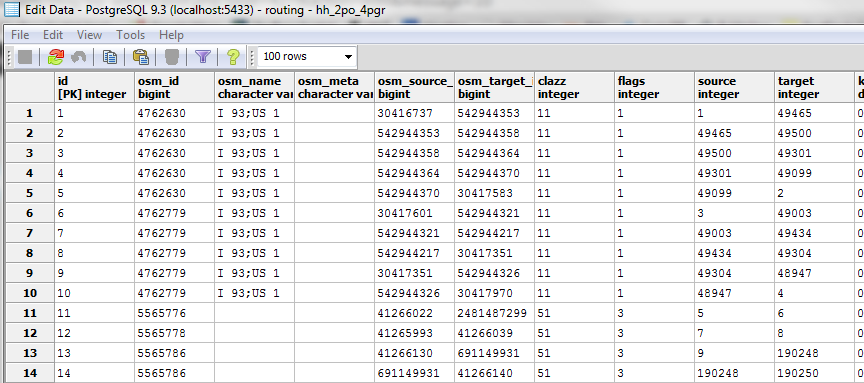Open the View menu

click(x=89, y=35)
